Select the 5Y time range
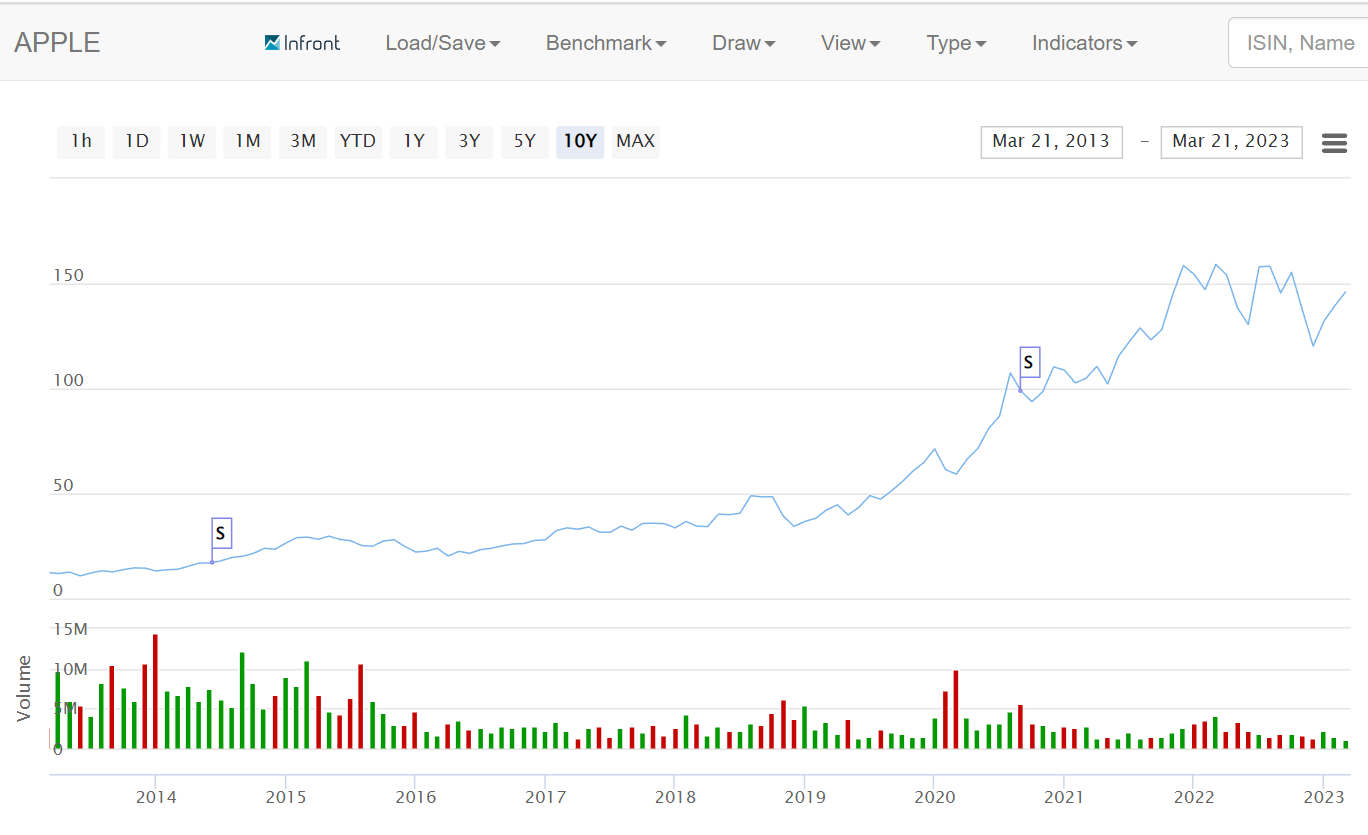The width and height of the screenshot is (1368, 835). click(x=525, y=141)
